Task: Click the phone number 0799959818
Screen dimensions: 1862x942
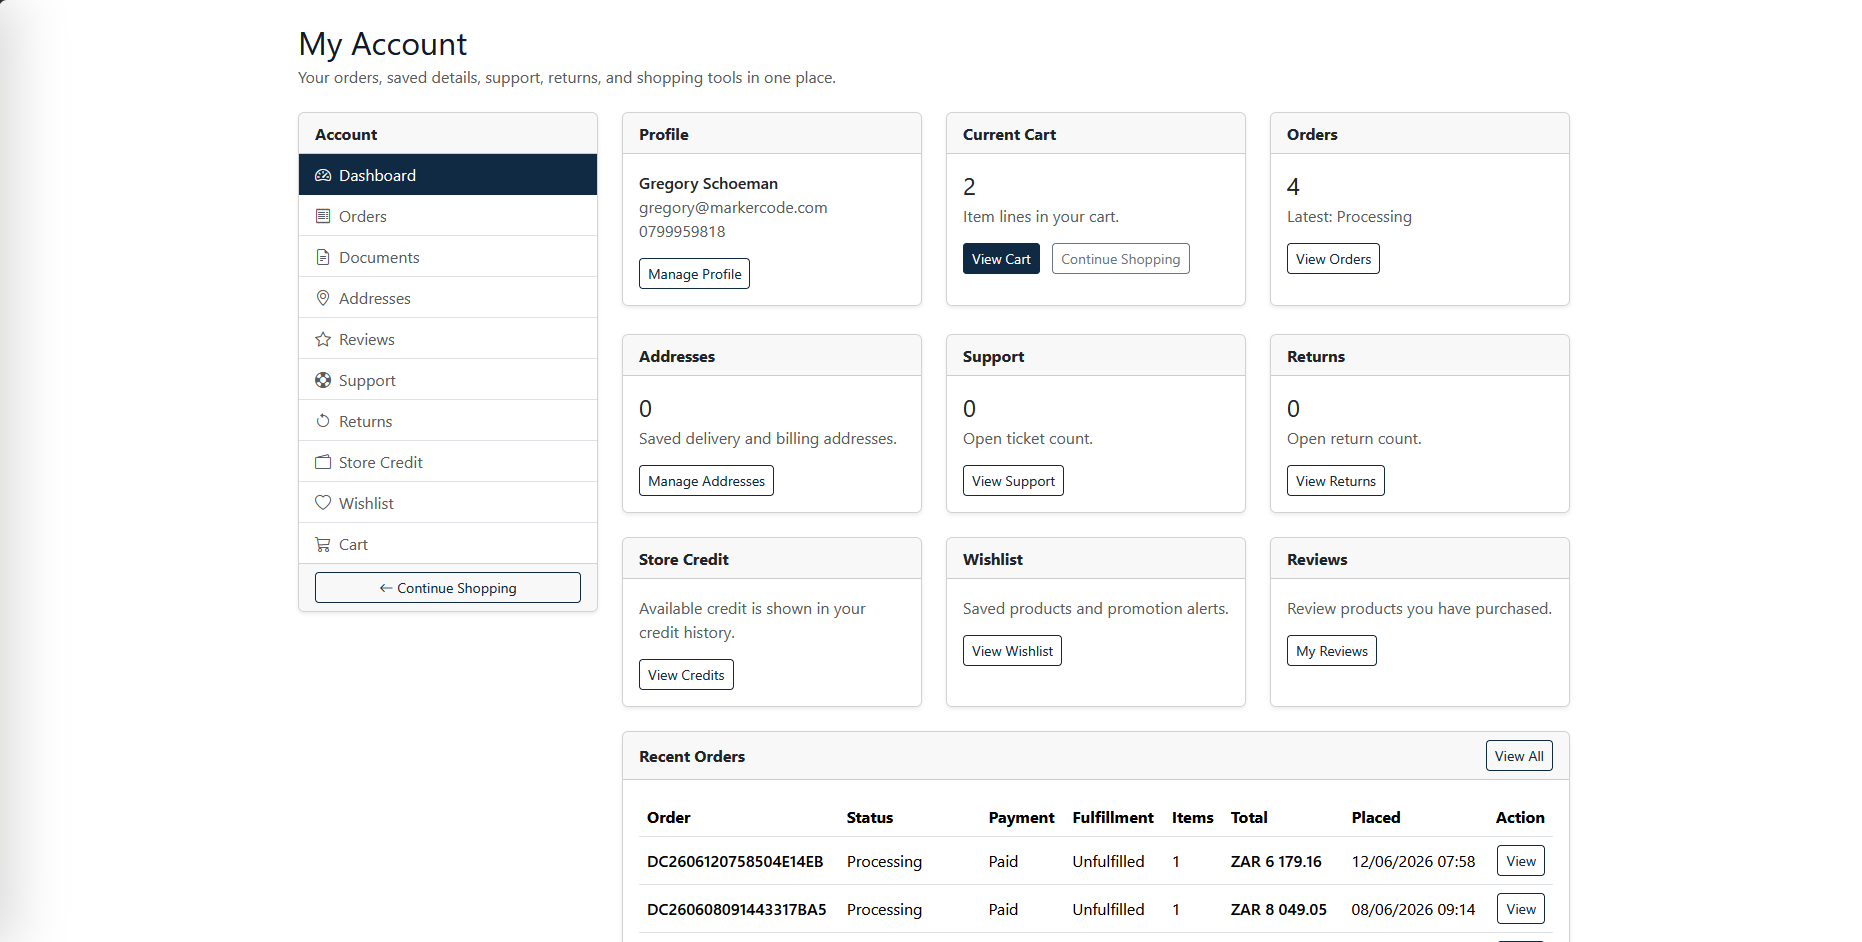Action: point(682,232)
